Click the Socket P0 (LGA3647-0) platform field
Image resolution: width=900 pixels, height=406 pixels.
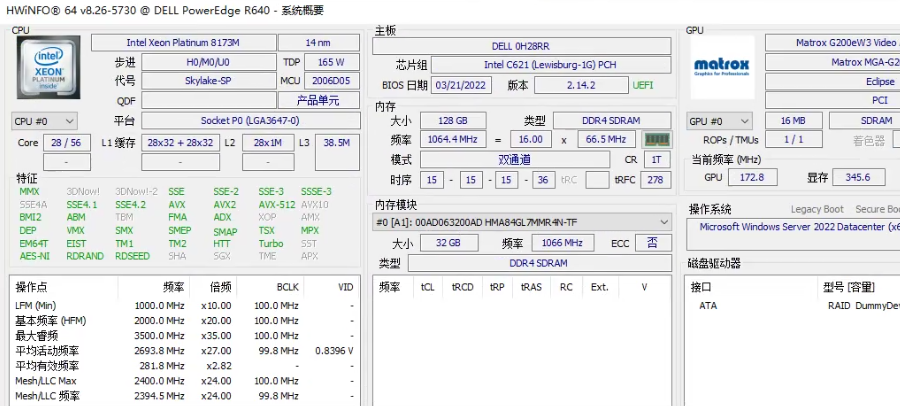pos(250,121)
